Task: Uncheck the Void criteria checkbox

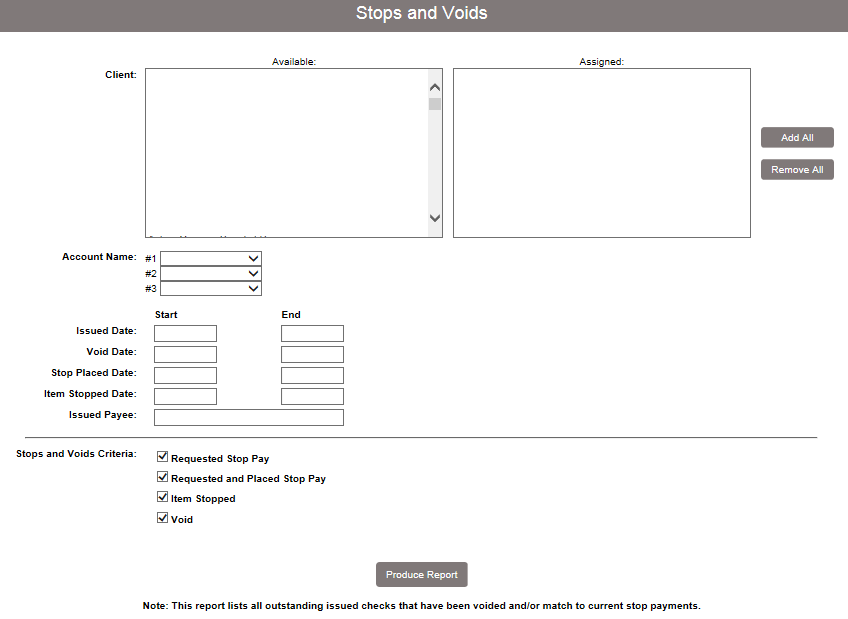Action: click(162, 518)
